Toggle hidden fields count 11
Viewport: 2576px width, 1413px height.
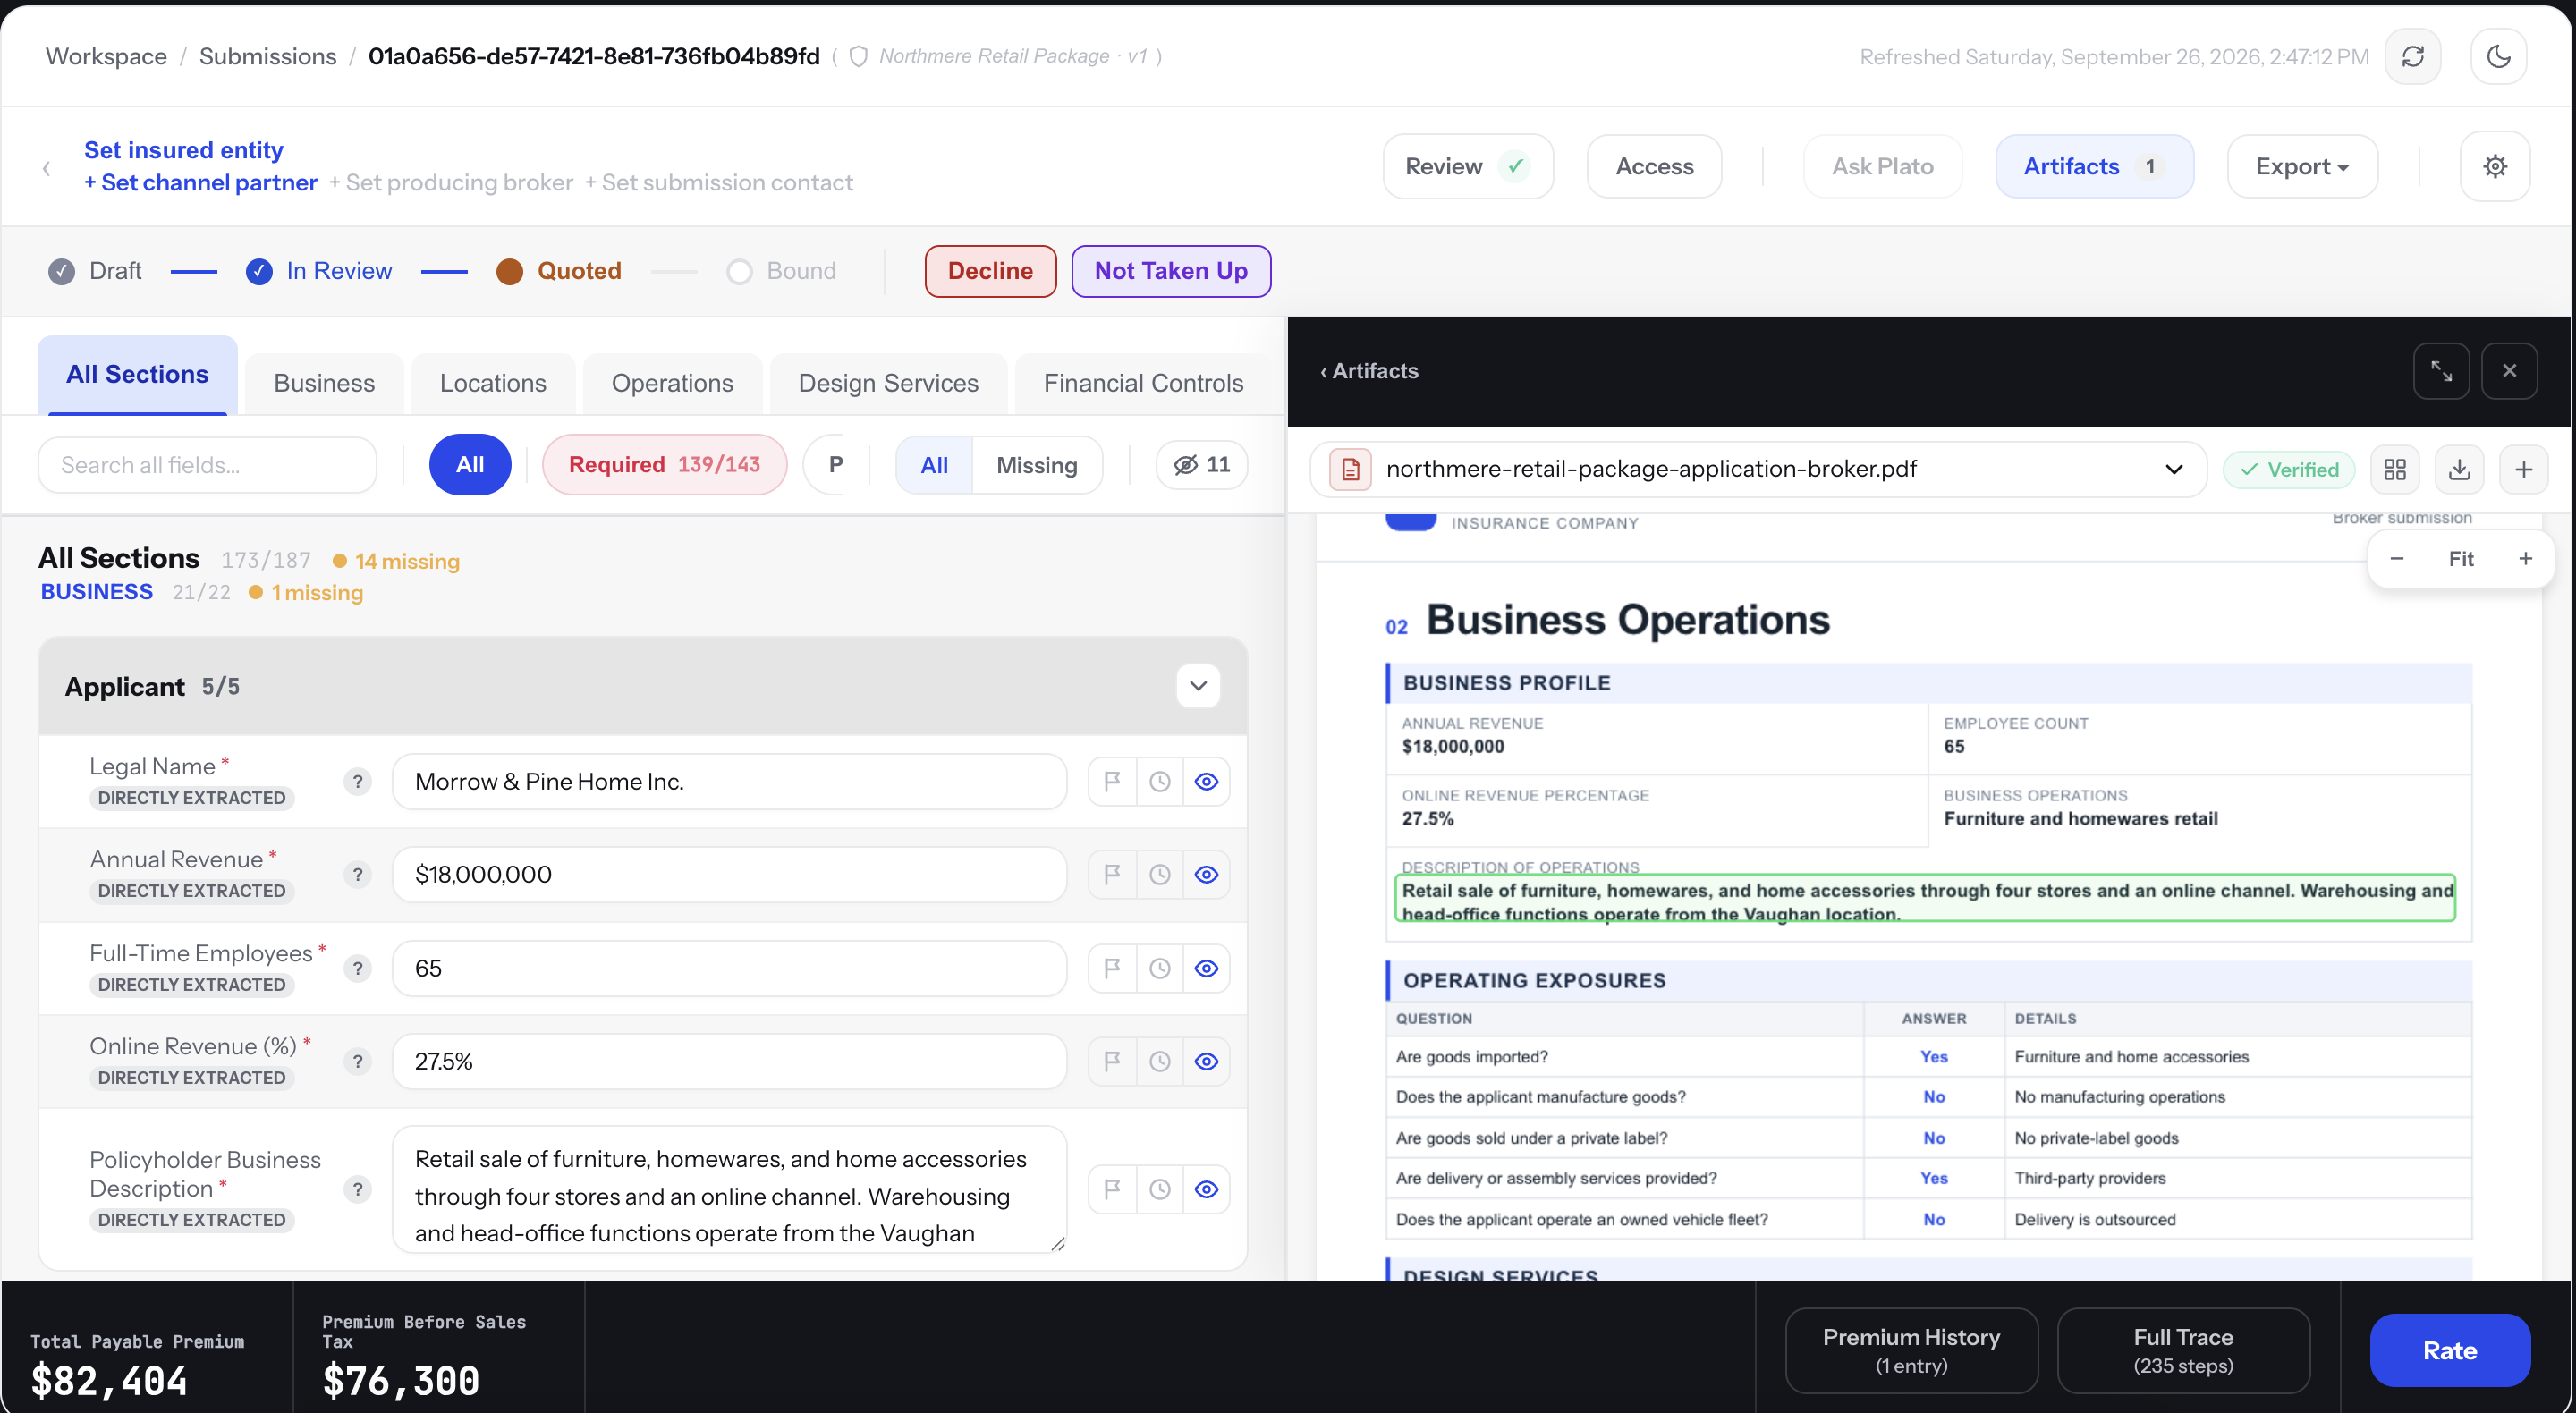click(1202, 465)
